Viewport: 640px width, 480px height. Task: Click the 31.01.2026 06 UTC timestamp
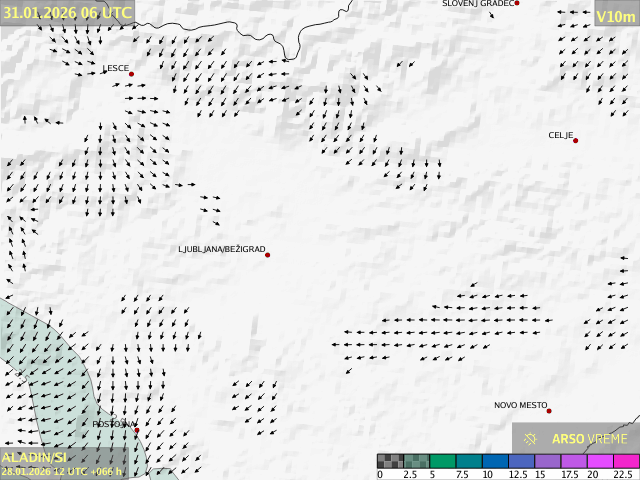tap(67, 12)
